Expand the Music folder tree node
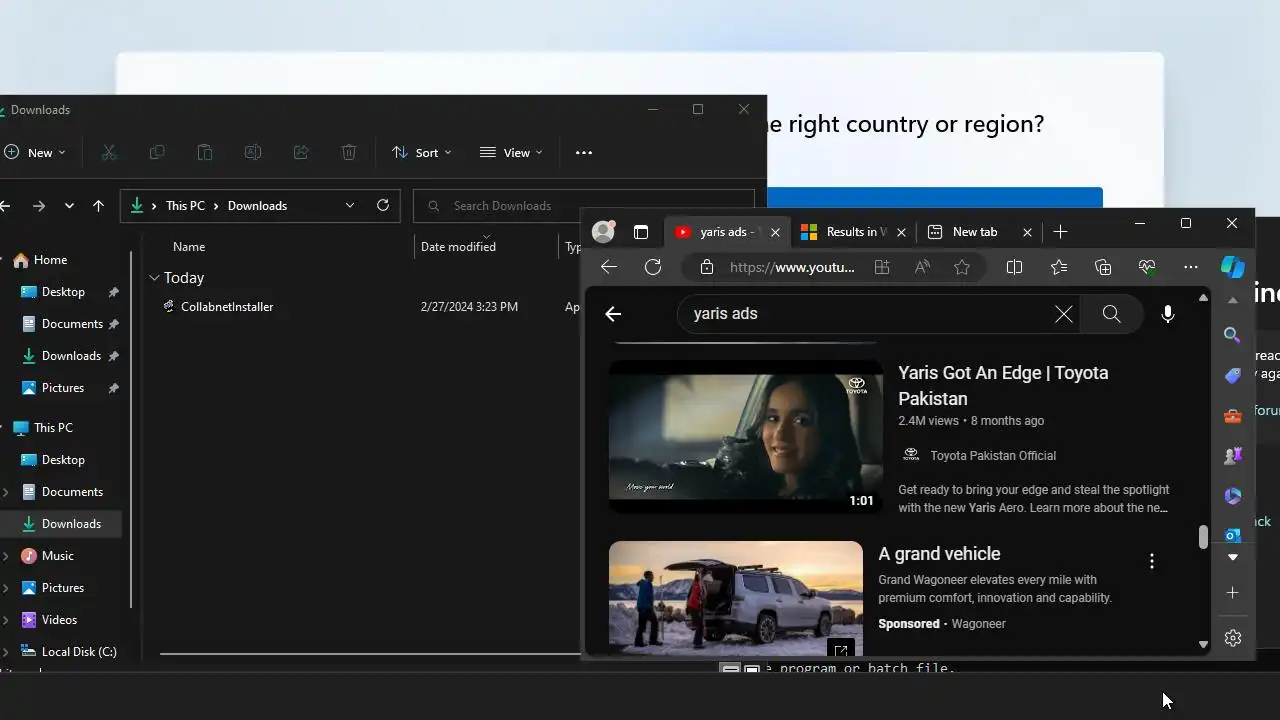 6,555
